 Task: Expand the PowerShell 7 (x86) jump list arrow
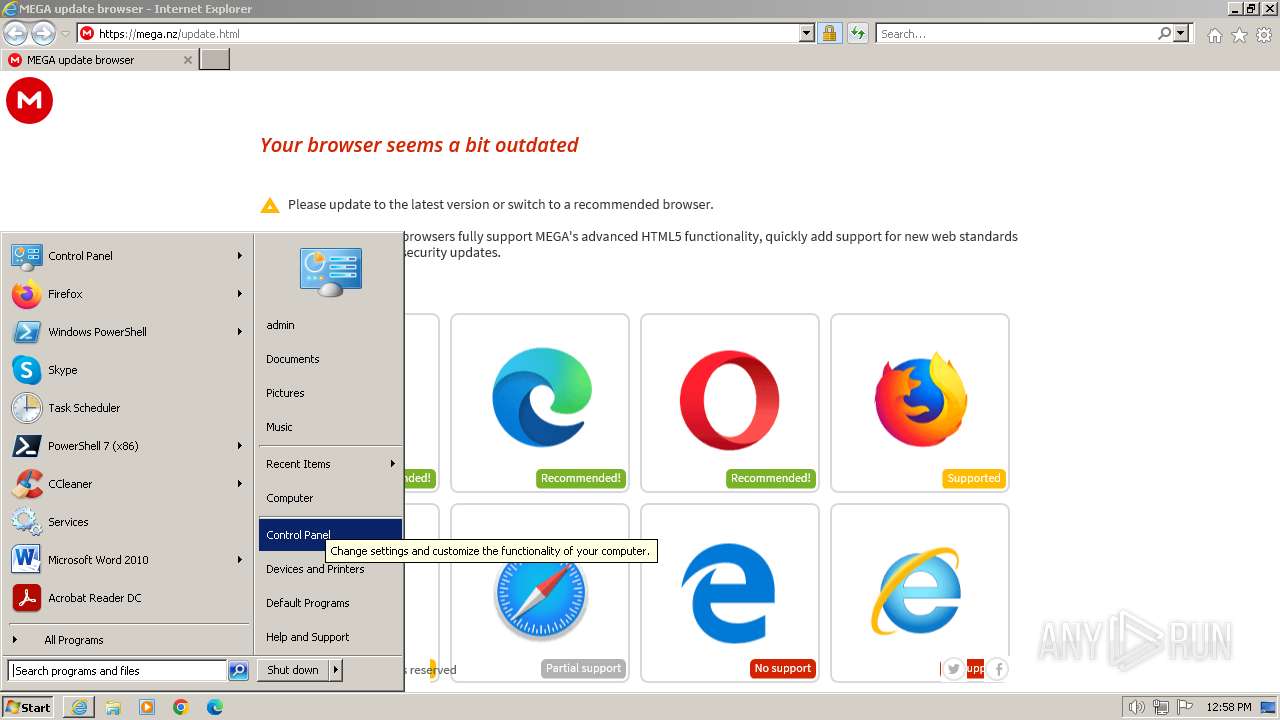[x=240, y=446]
